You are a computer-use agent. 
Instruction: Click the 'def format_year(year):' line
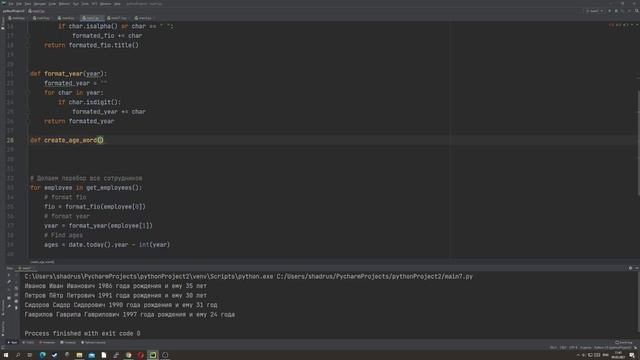click(x=69, y=74)
